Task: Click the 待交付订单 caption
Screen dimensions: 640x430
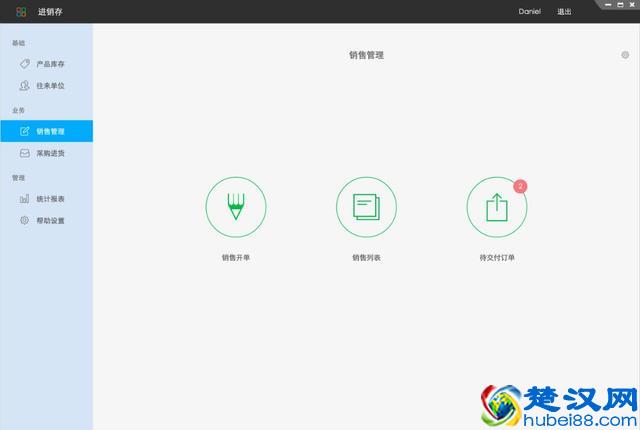Action: [x=497, y=257]
